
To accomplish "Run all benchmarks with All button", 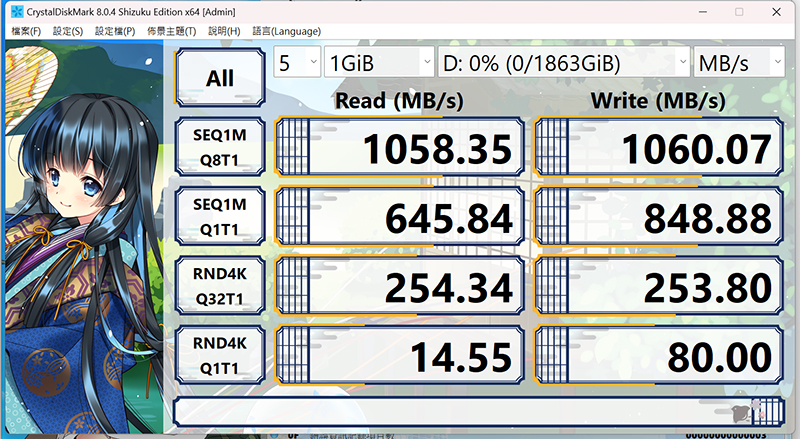I will pyautogui.click(x=220, y=78).
